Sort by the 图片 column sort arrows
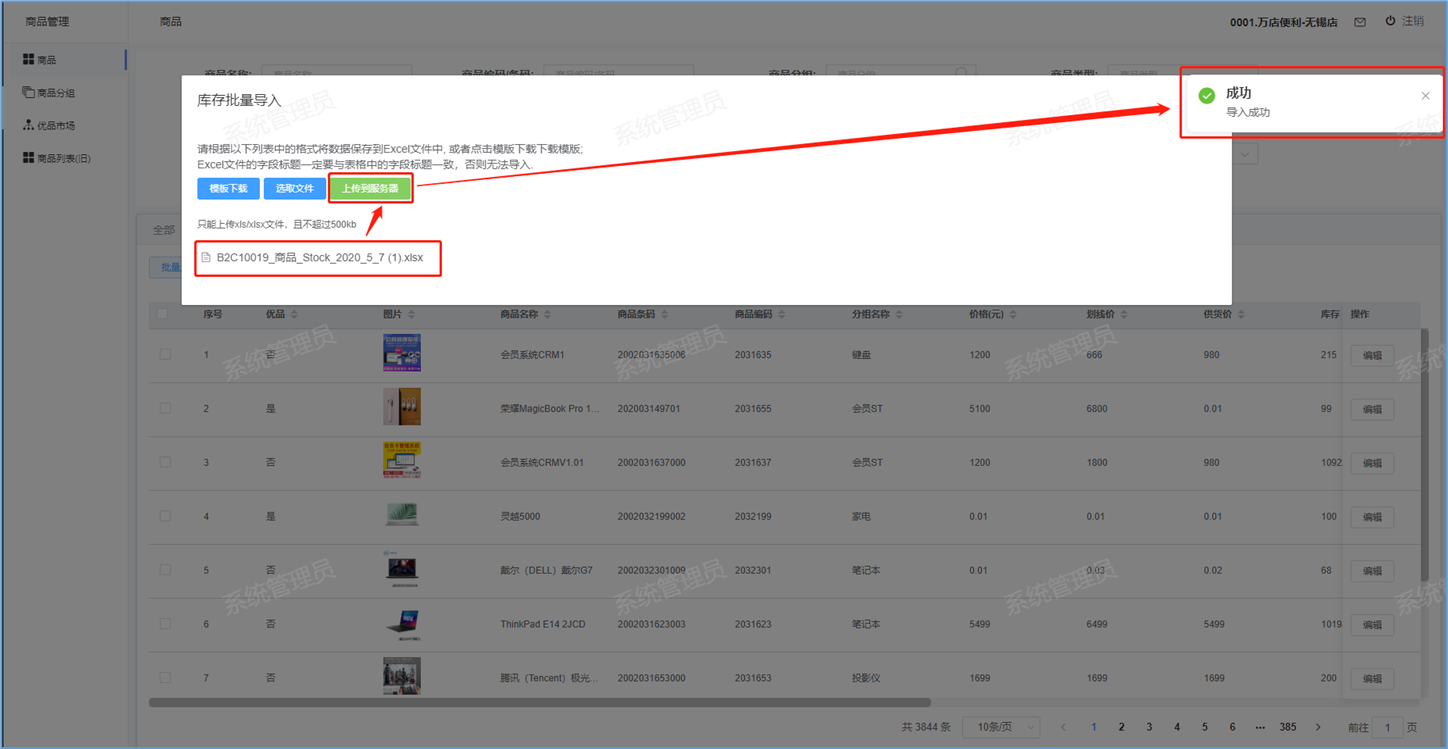The image size is (1448, 749). point(411,315)
